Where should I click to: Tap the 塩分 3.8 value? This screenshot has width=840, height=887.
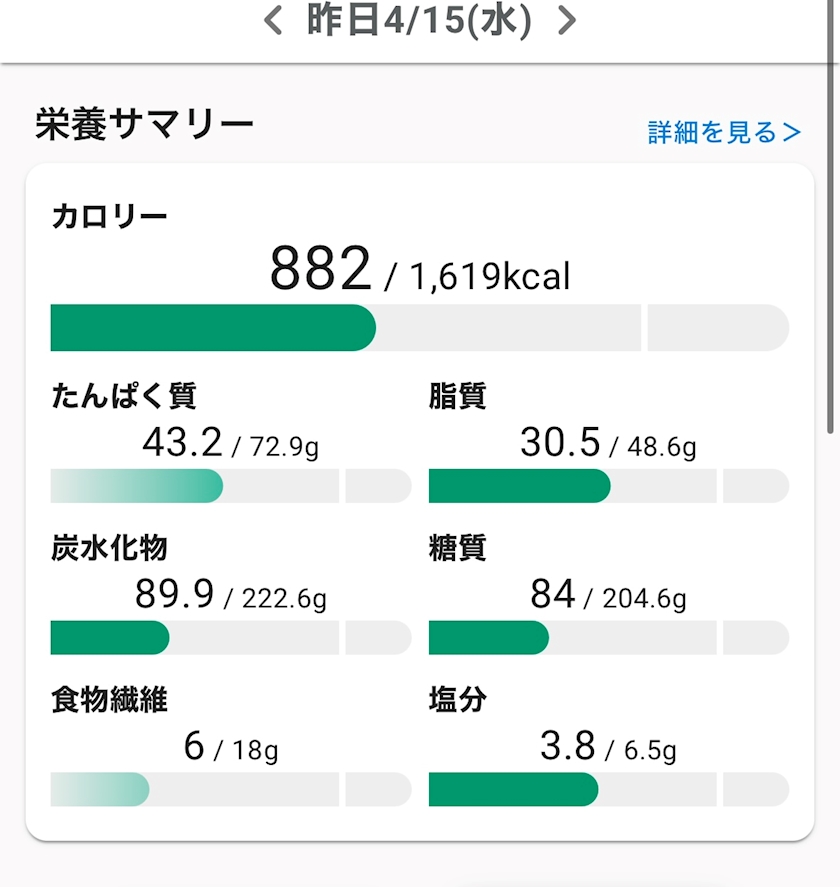coord(568,747)
